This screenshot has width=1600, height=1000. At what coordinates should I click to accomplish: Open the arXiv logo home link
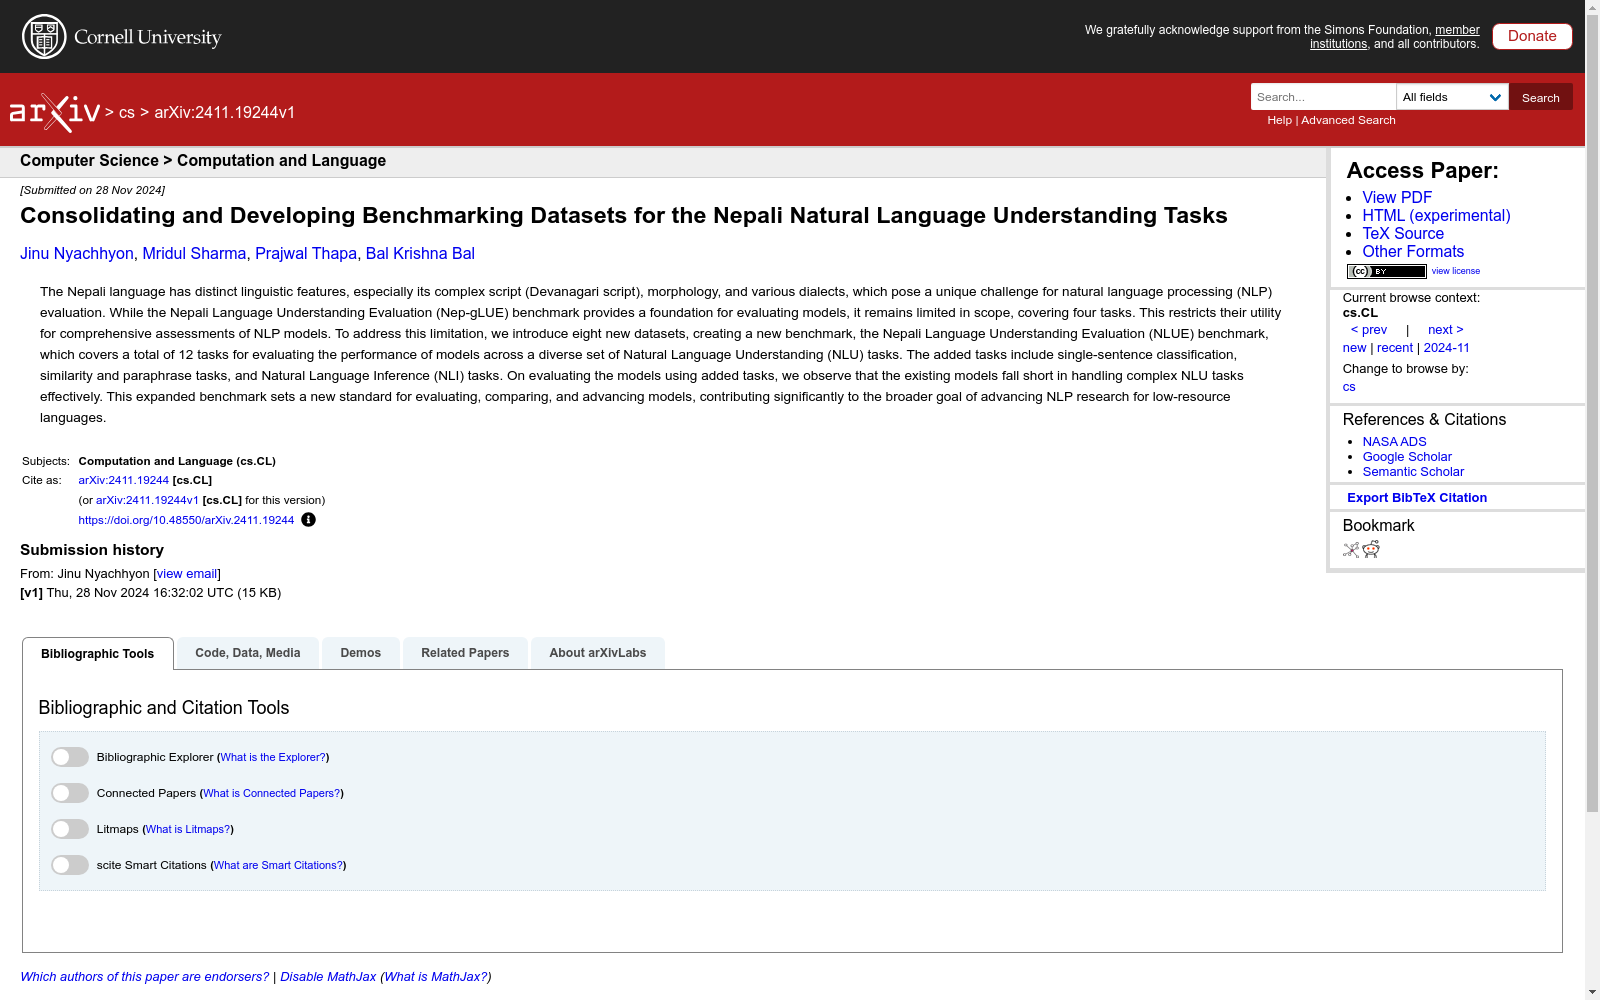(55, 113)
